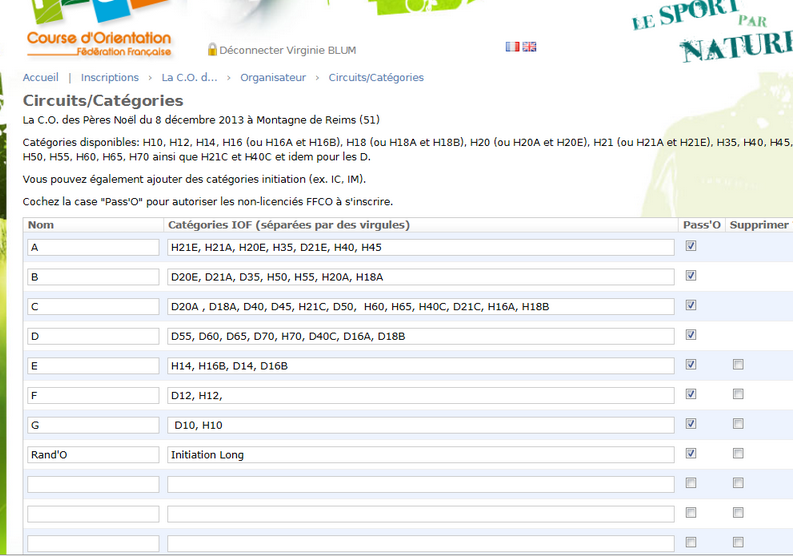Check Supprimer for Rand'O circuit
This screenshot has height=556, width=793.
click(738, 454)
